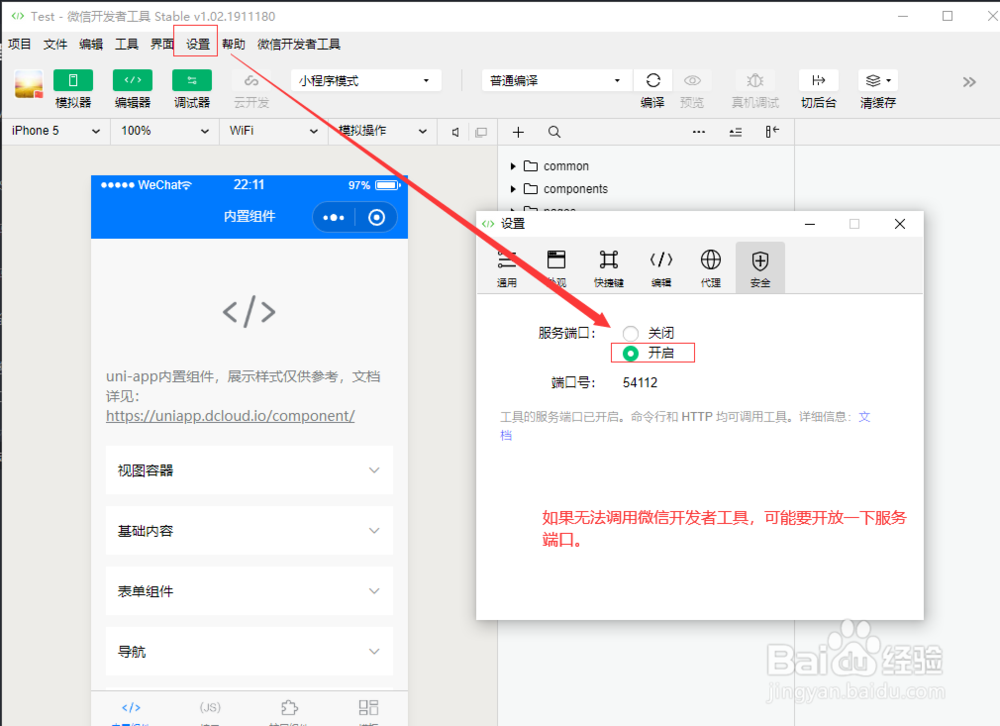Open the 文件 menu
The image size is (1000, 726).
click(x=55, y=44)
